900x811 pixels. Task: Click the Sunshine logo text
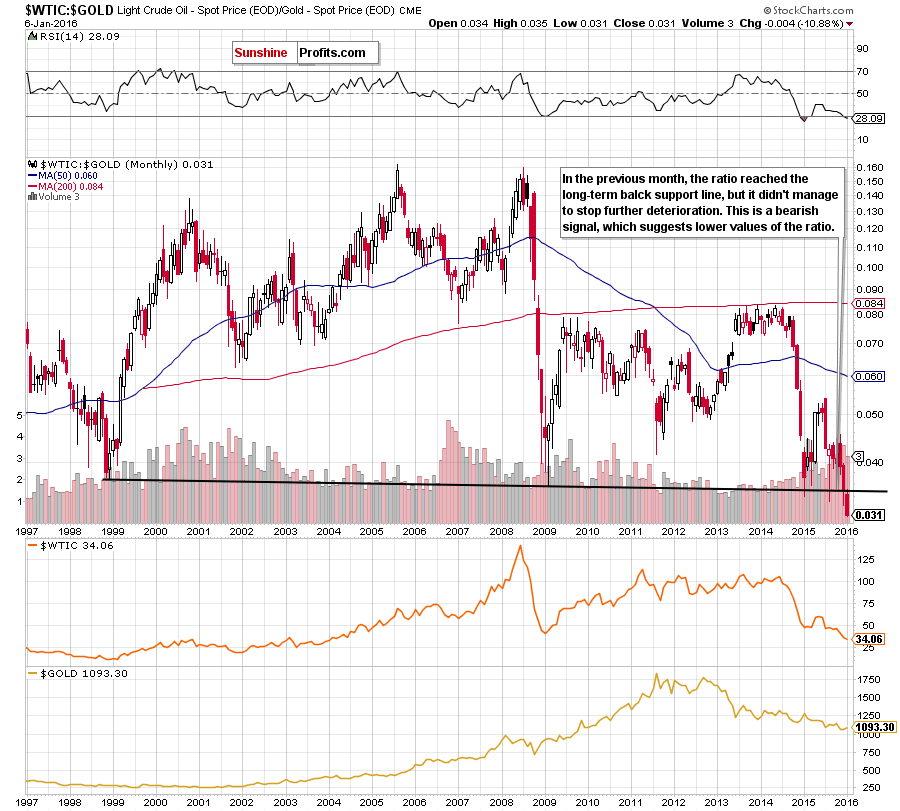(261, 53)
